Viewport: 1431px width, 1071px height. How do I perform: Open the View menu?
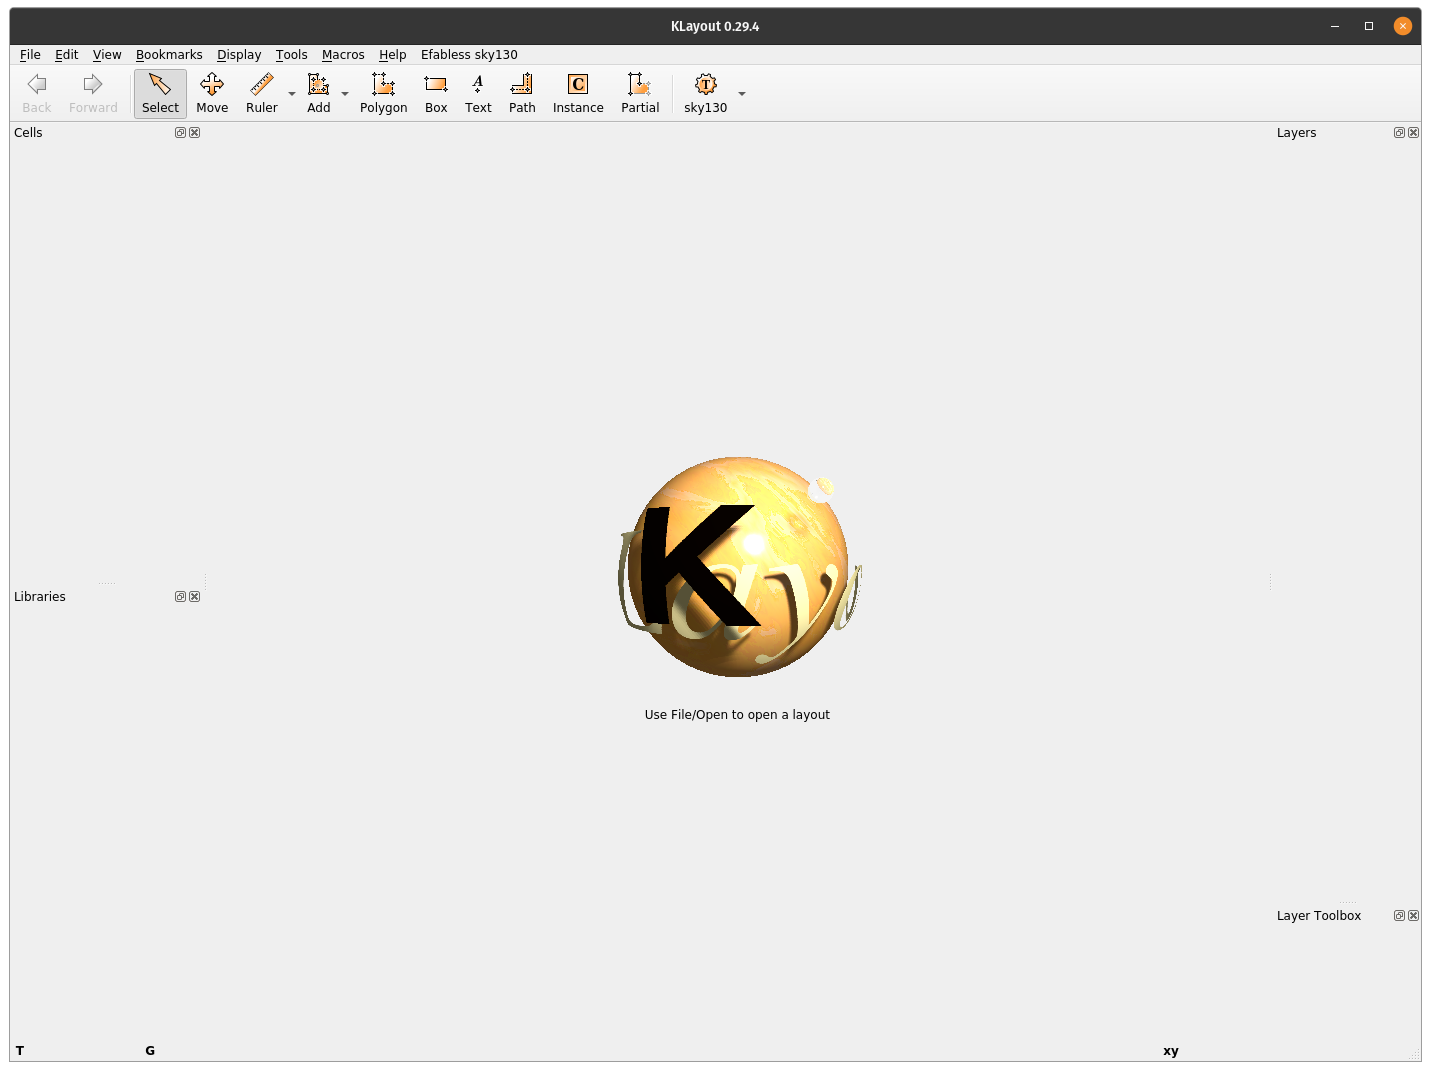(x=107, y=54)
